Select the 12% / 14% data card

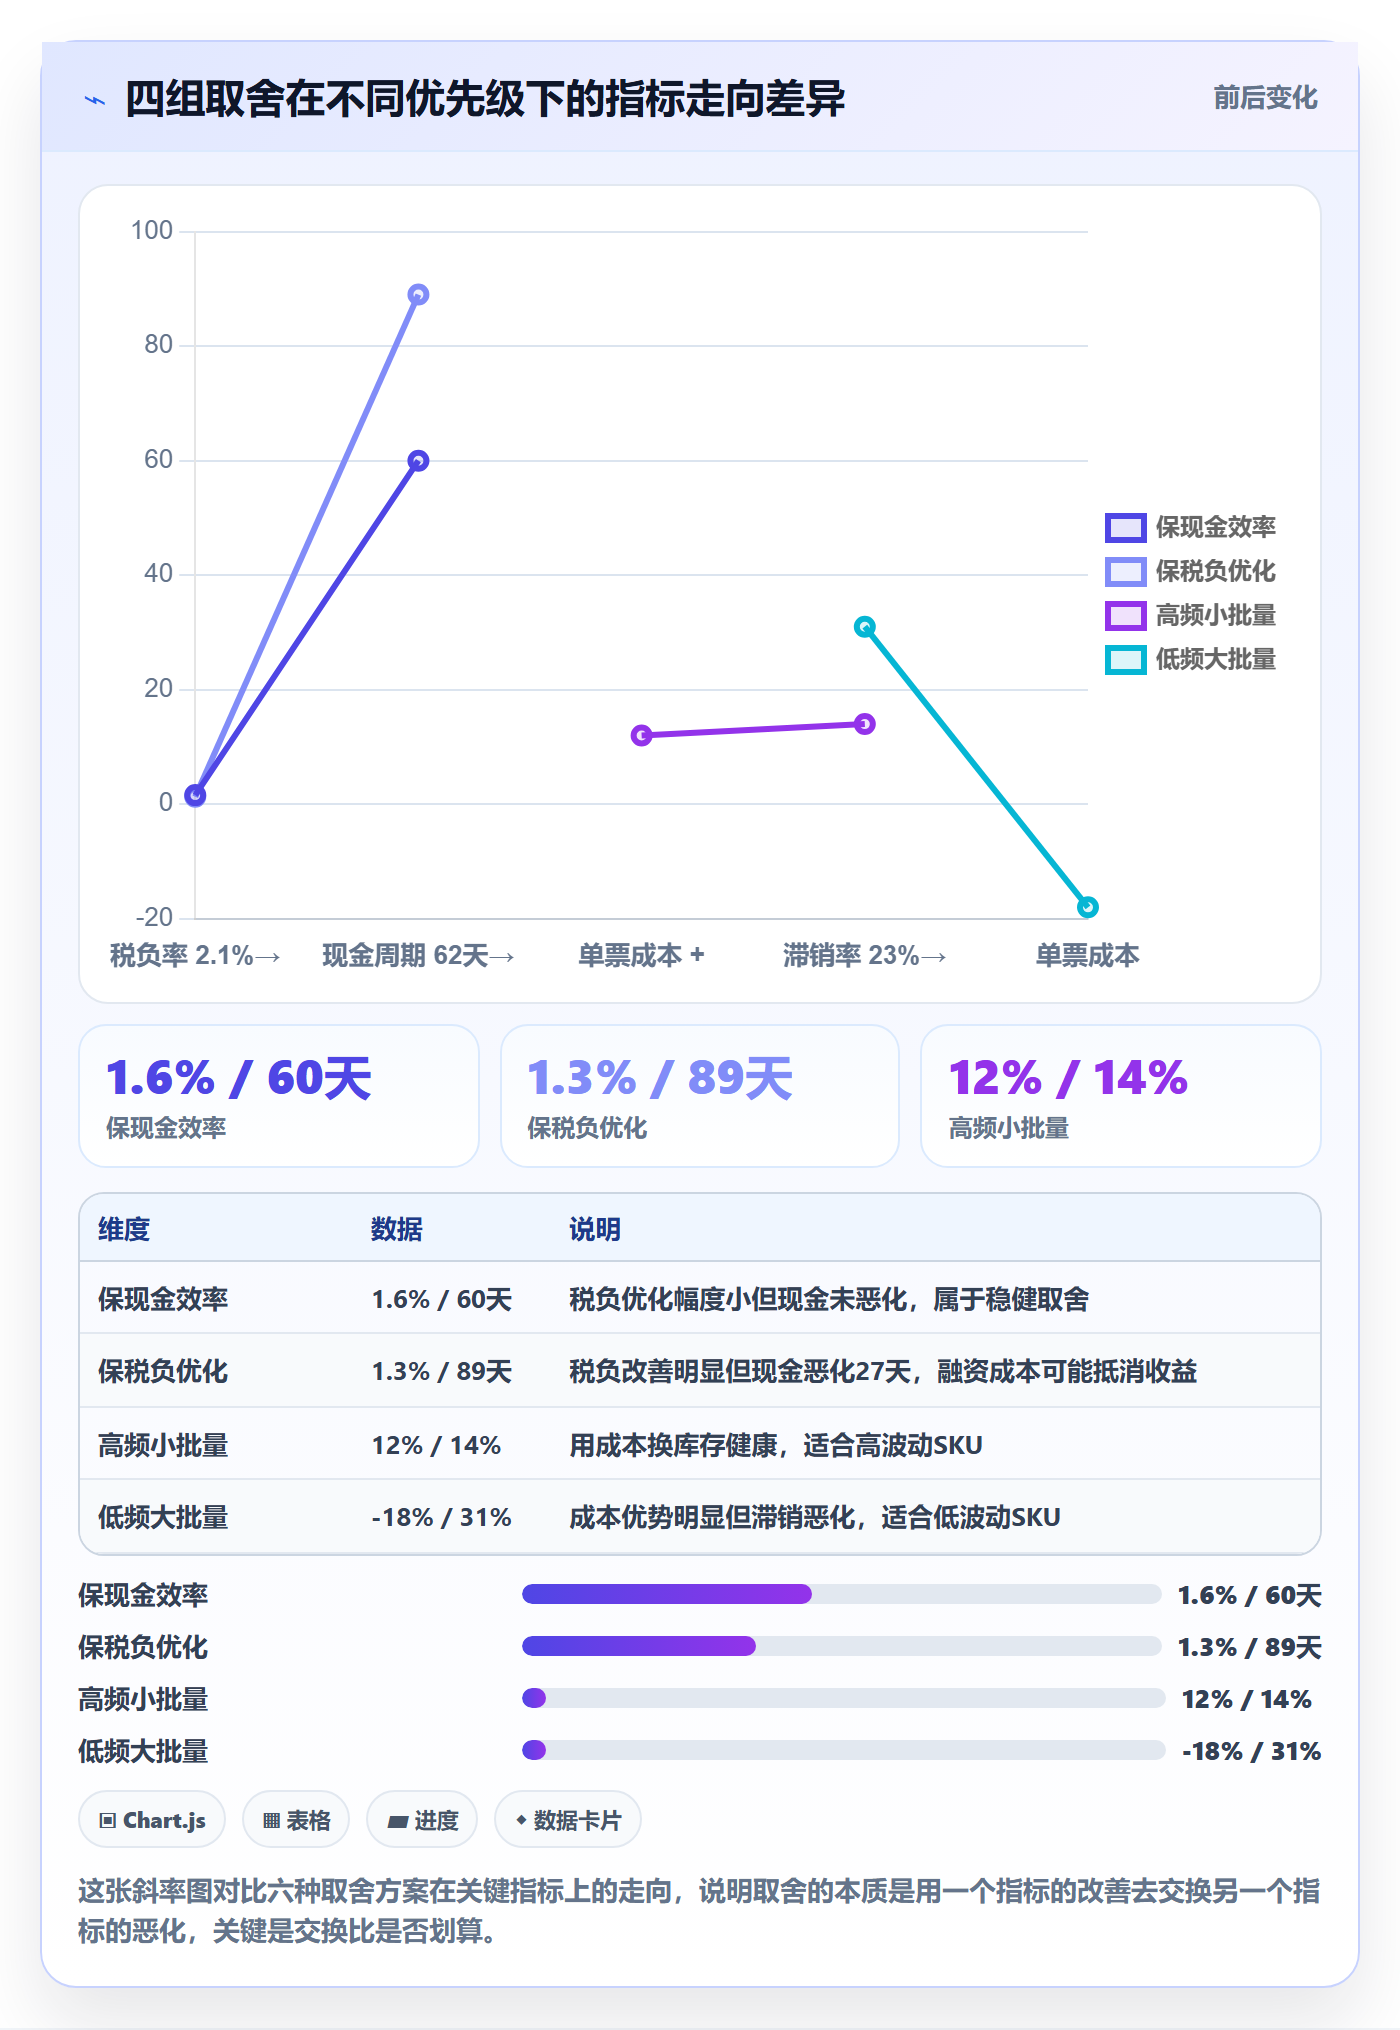[x=1121, y=1095]
